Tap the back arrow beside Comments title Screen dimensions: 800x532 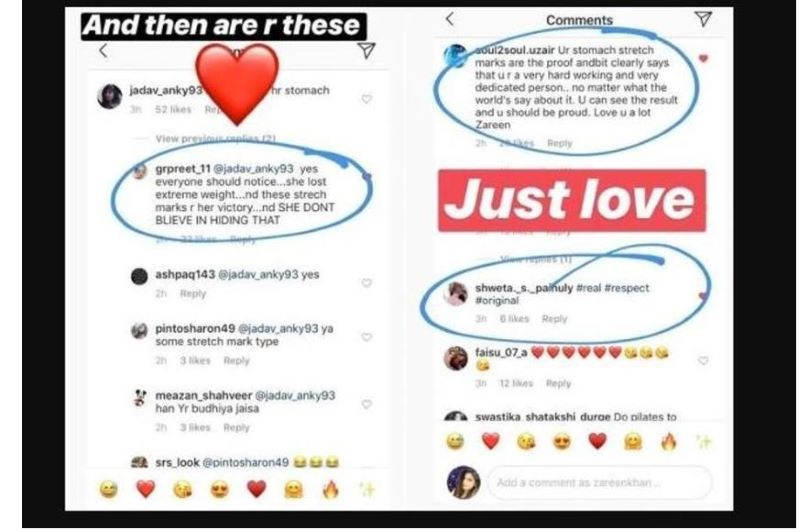coord(449,19)
